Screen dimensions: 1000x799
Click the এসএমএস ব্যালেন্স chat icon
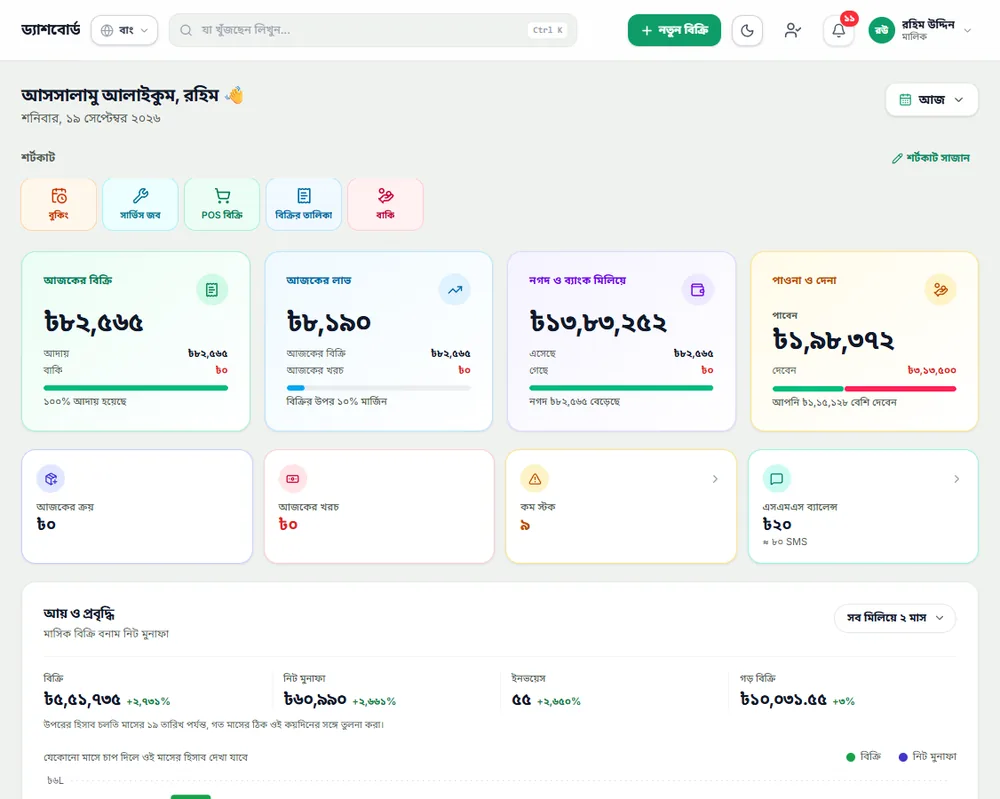777,479
